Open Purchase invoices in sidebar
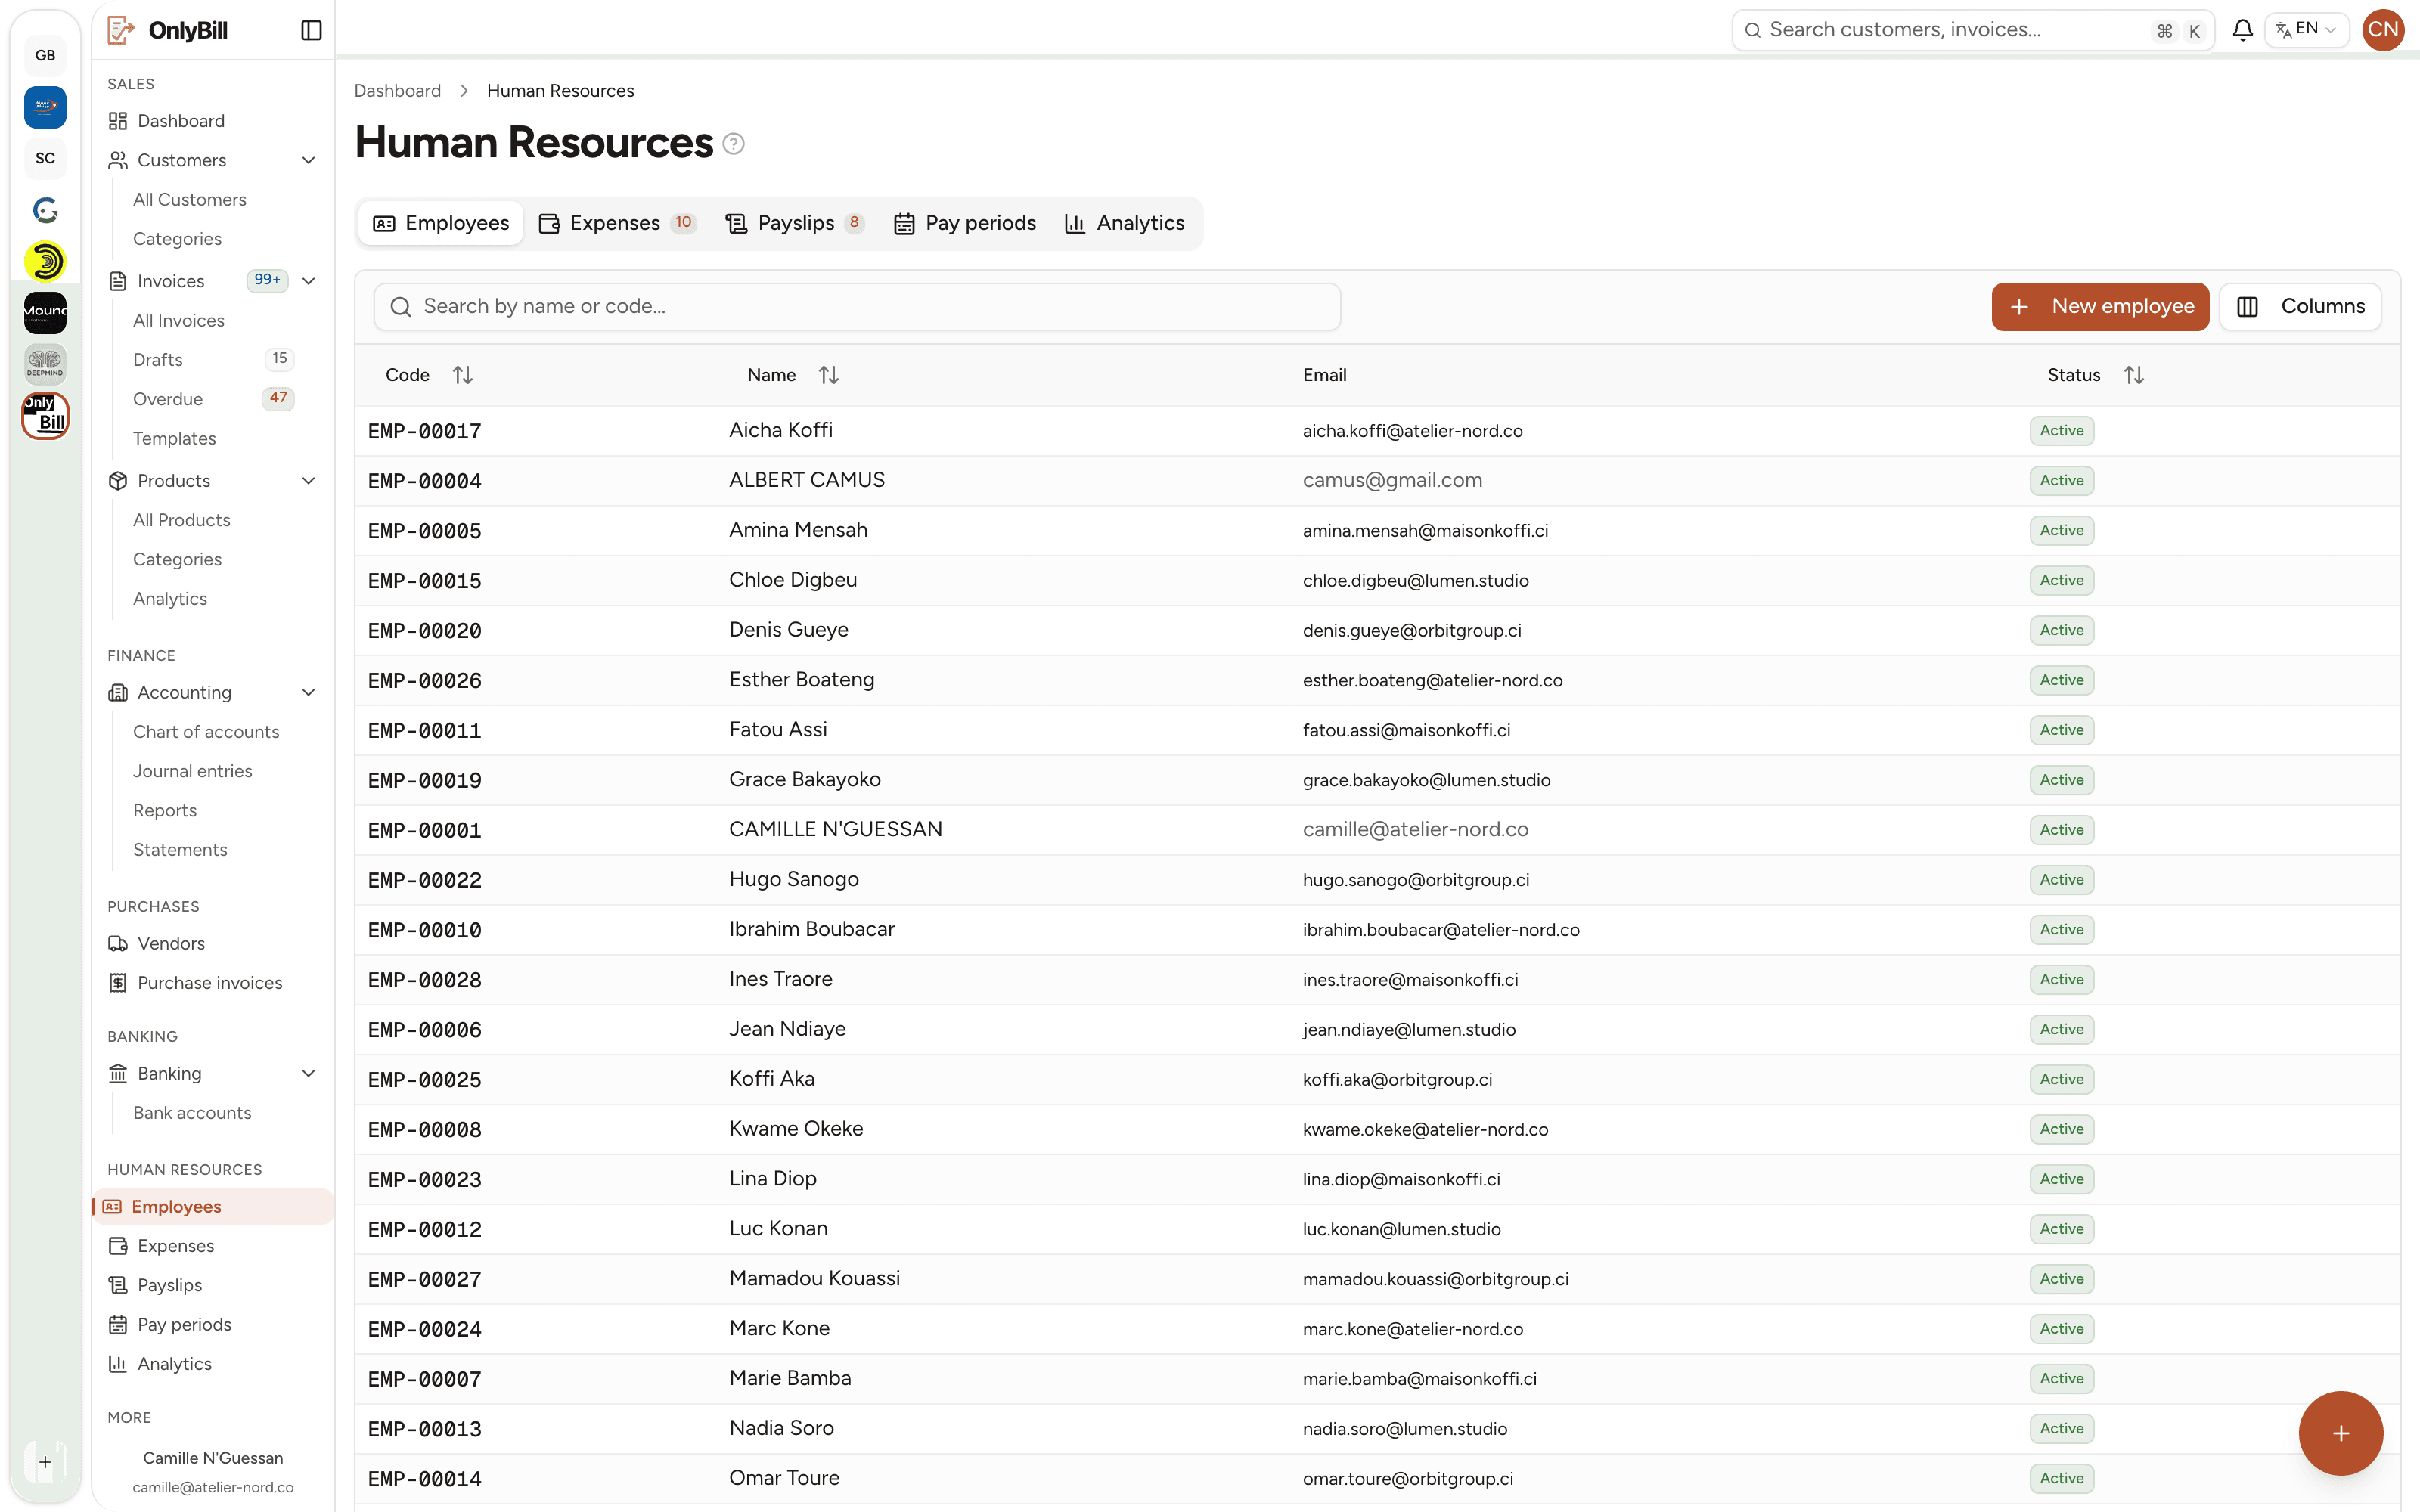This screenshot has width=2420, height=1512. pos(212,983)
